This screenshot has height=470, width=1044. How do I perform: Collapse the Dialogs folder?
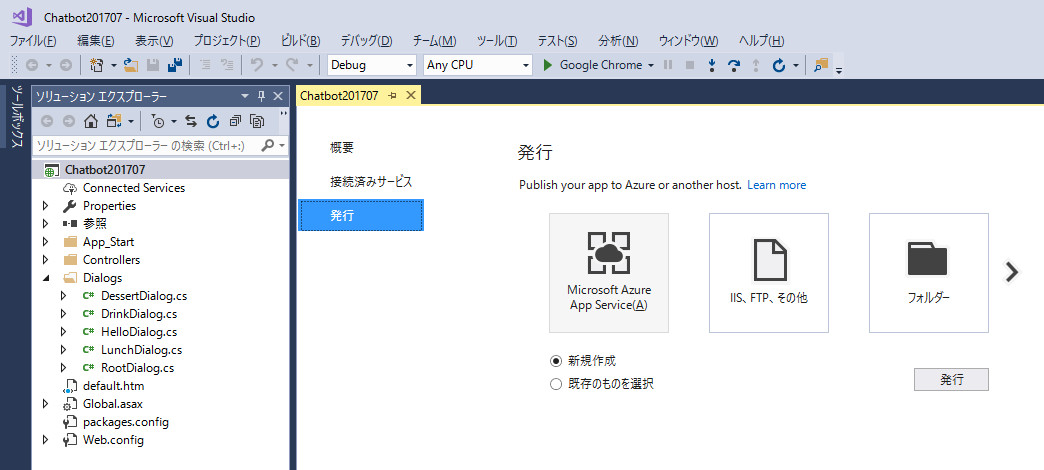click(x=45, y=278)
